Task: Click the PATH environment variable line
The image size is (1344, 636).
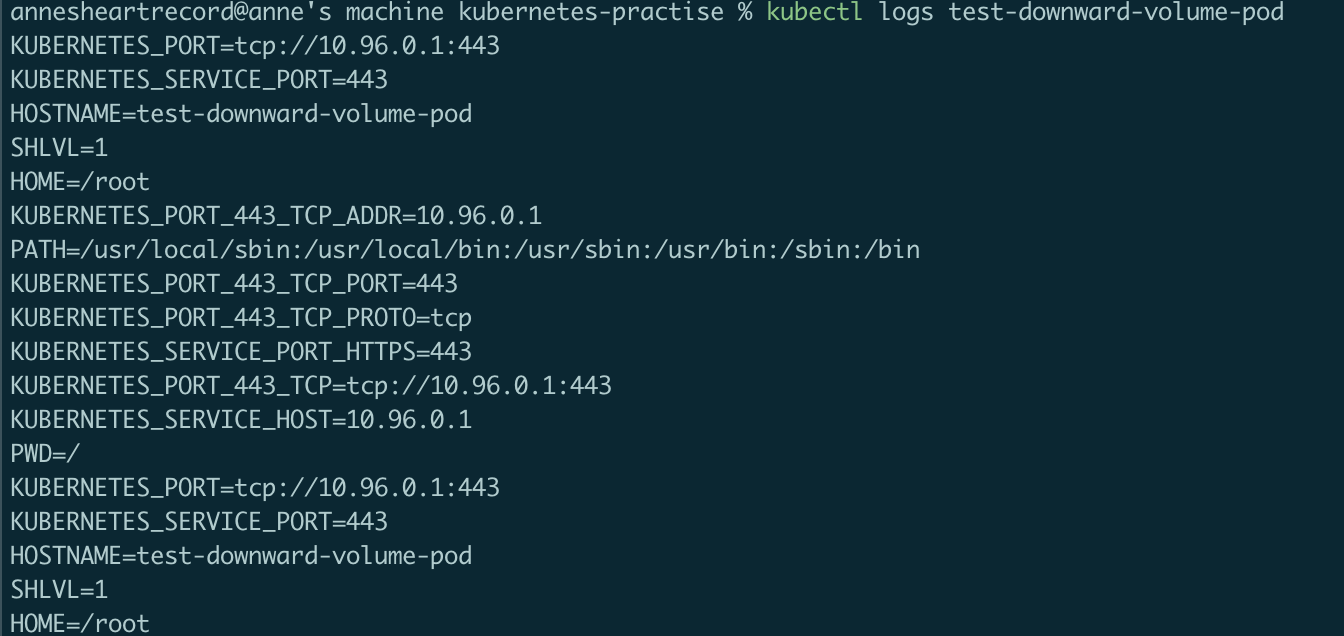Action: pos(465,250)
